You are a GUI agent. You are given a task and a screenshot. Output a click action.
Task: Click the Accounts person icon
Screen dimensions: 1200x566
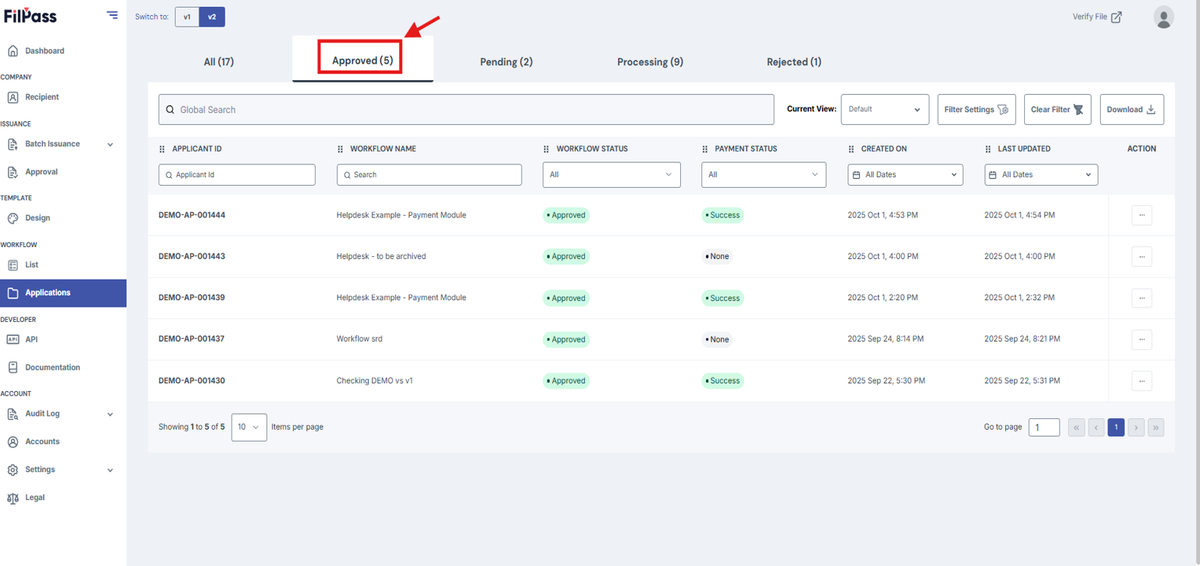[13, 442]
